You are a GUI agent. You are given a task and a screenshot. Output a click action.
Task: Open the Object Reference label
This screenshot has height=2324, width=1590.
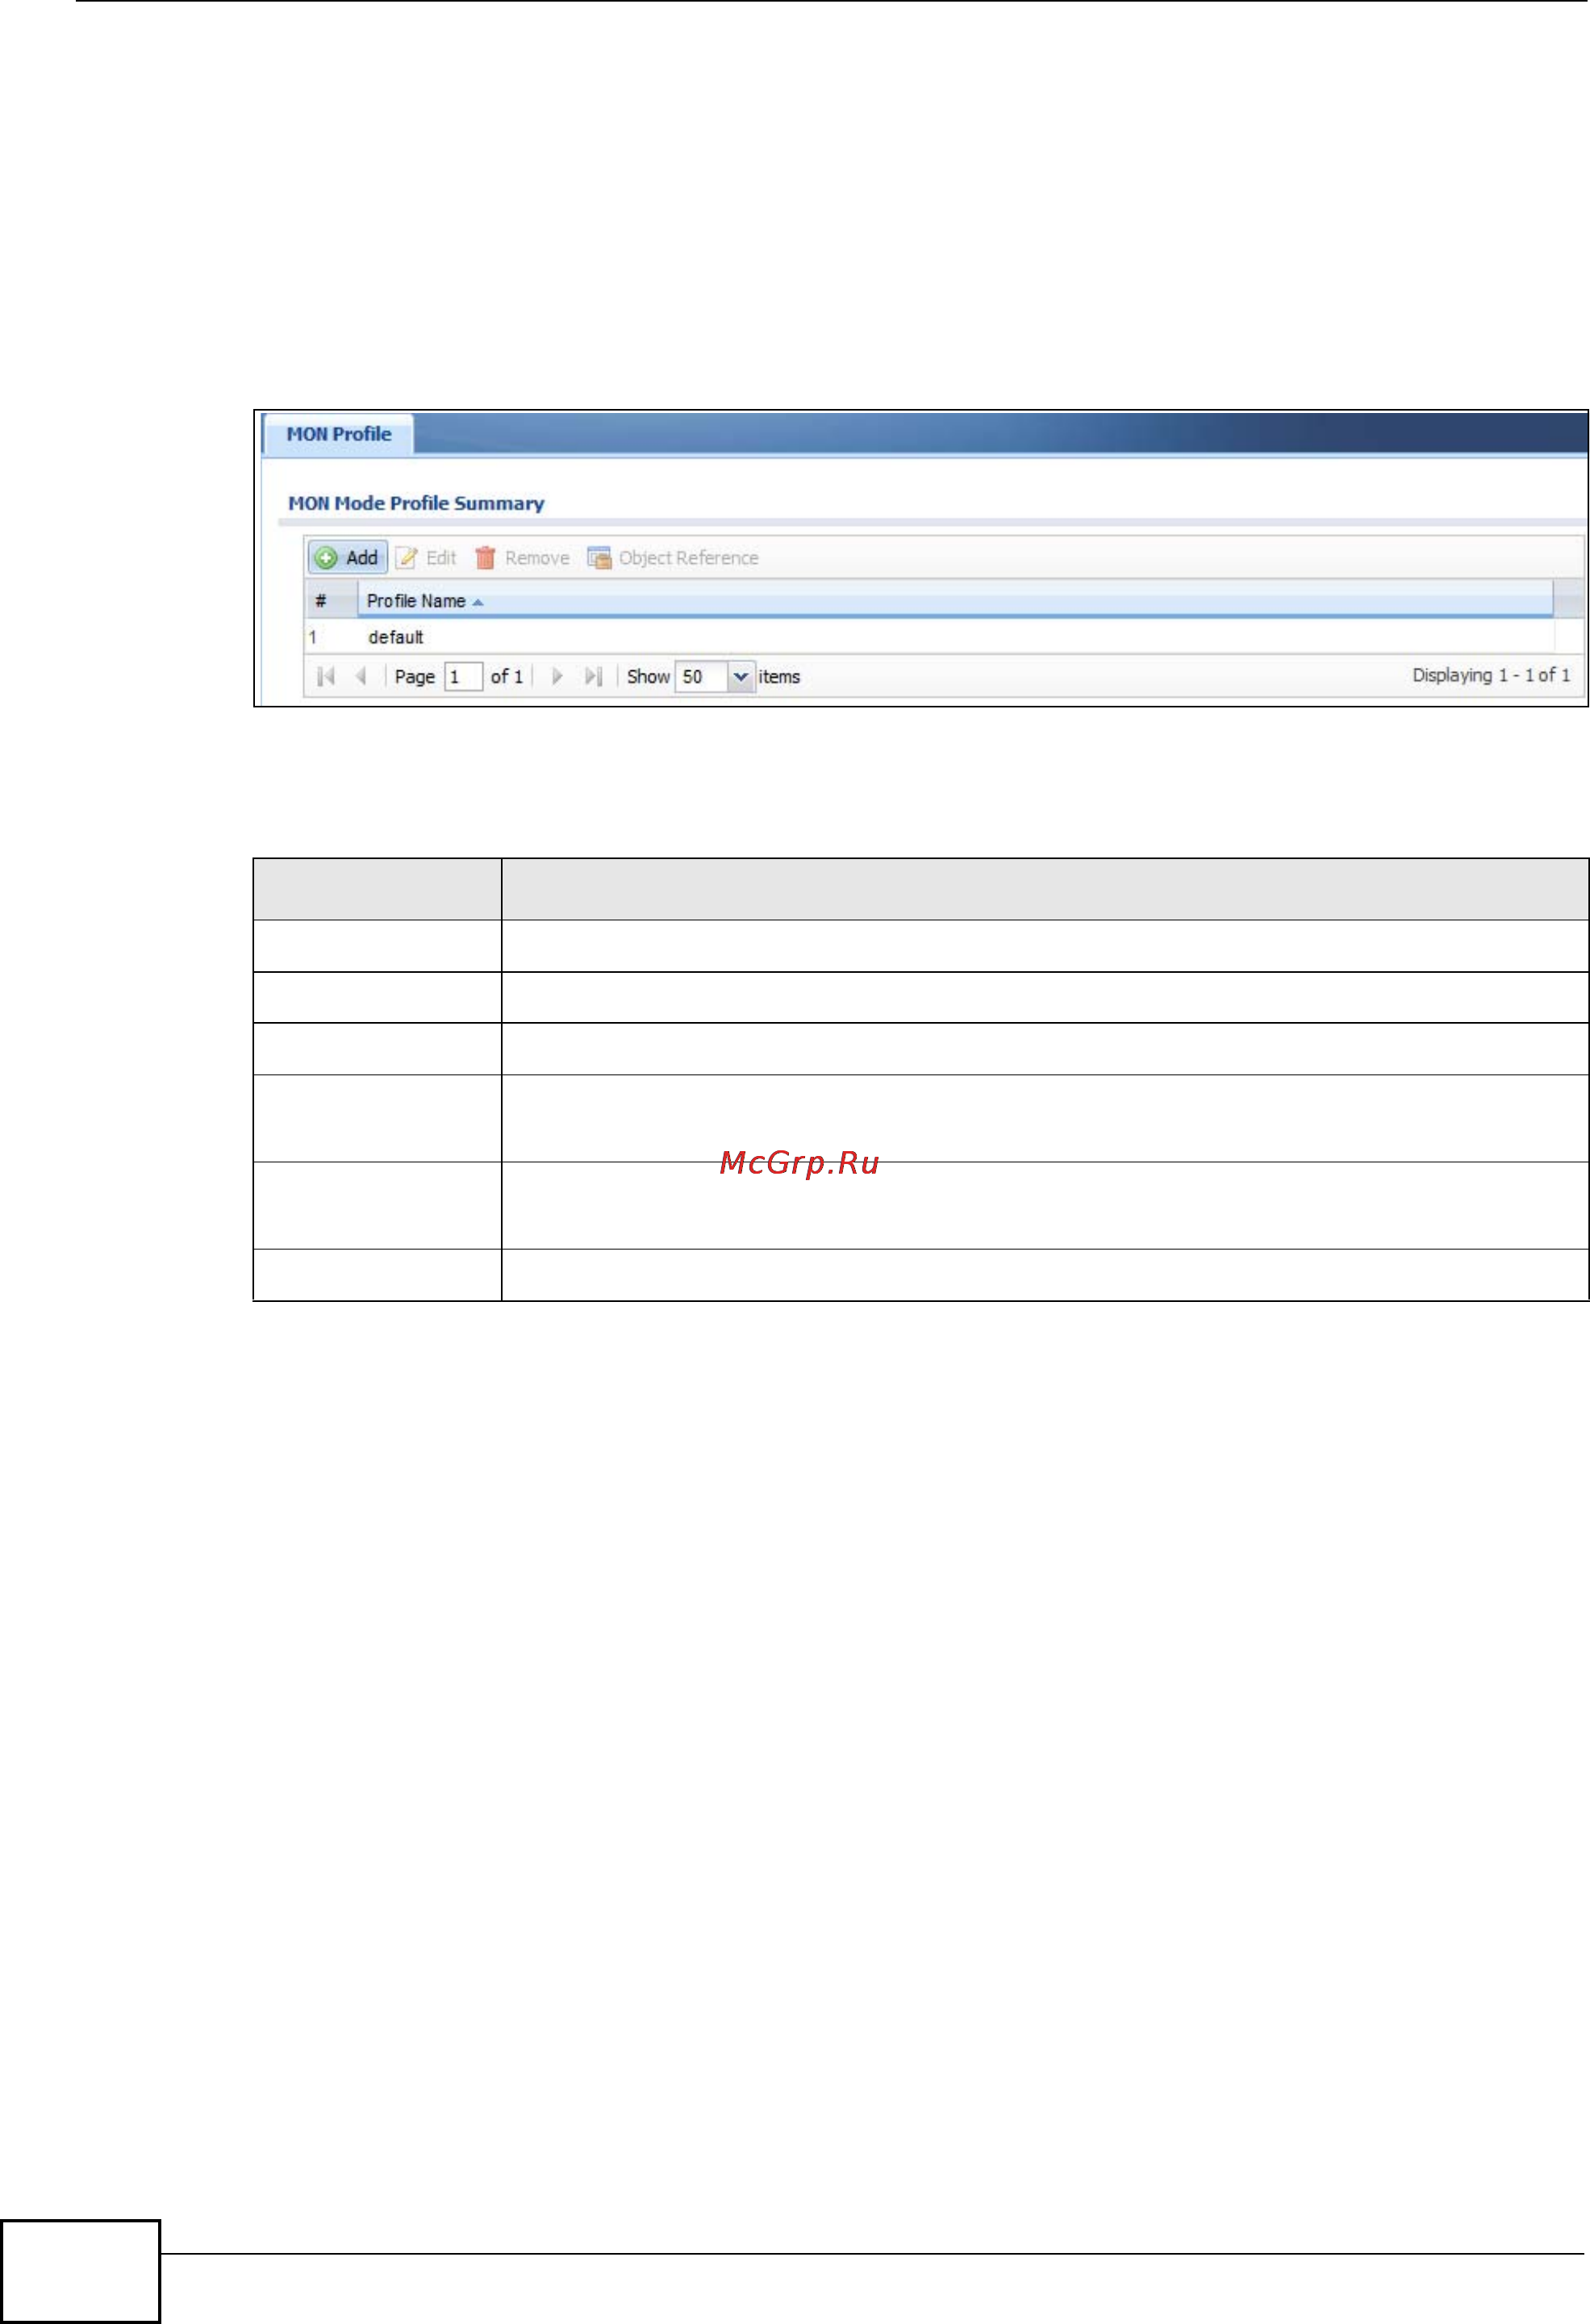688,558
